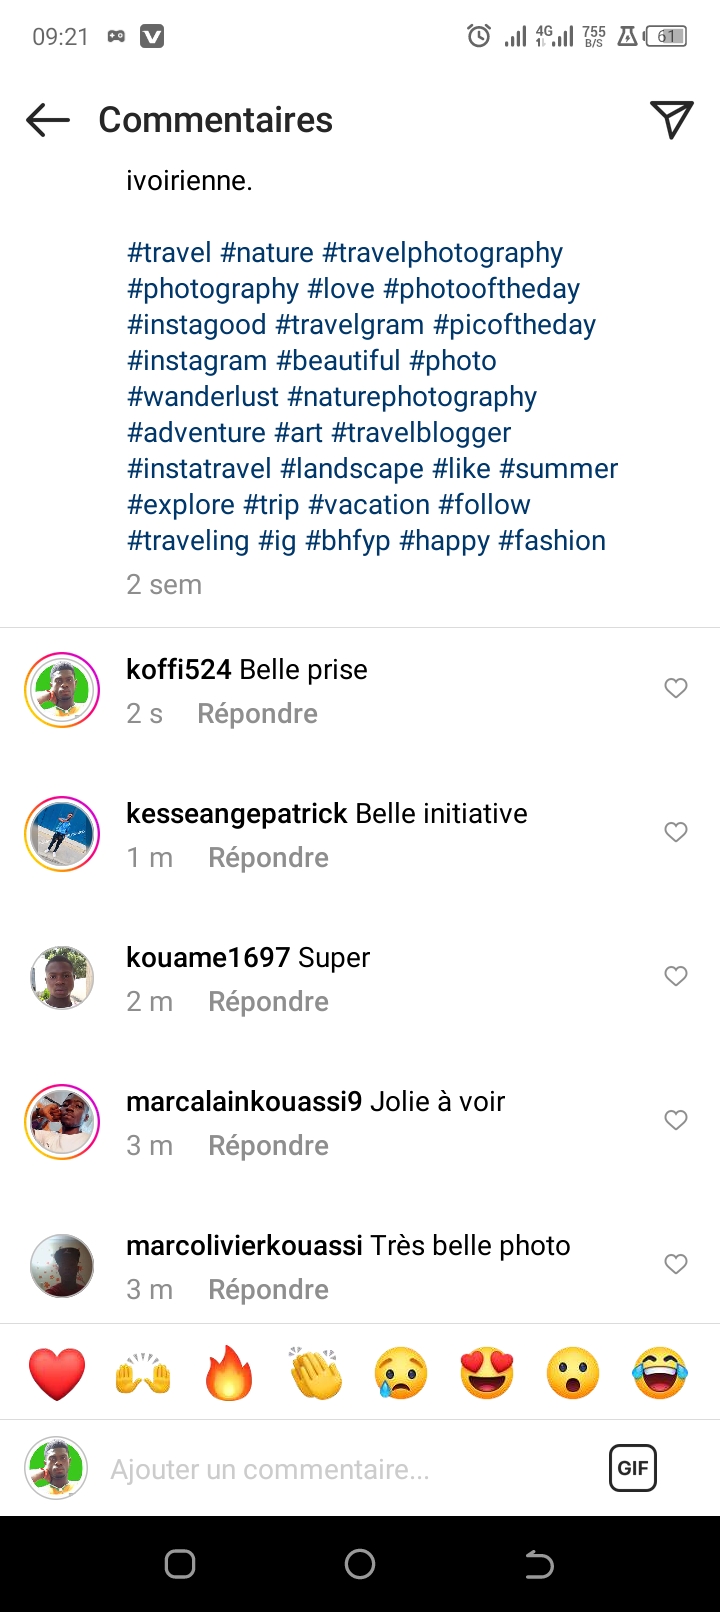Open the #wanderlust hashtag
This screenshot has height=1612, width=720.
[x=203, y=397]
